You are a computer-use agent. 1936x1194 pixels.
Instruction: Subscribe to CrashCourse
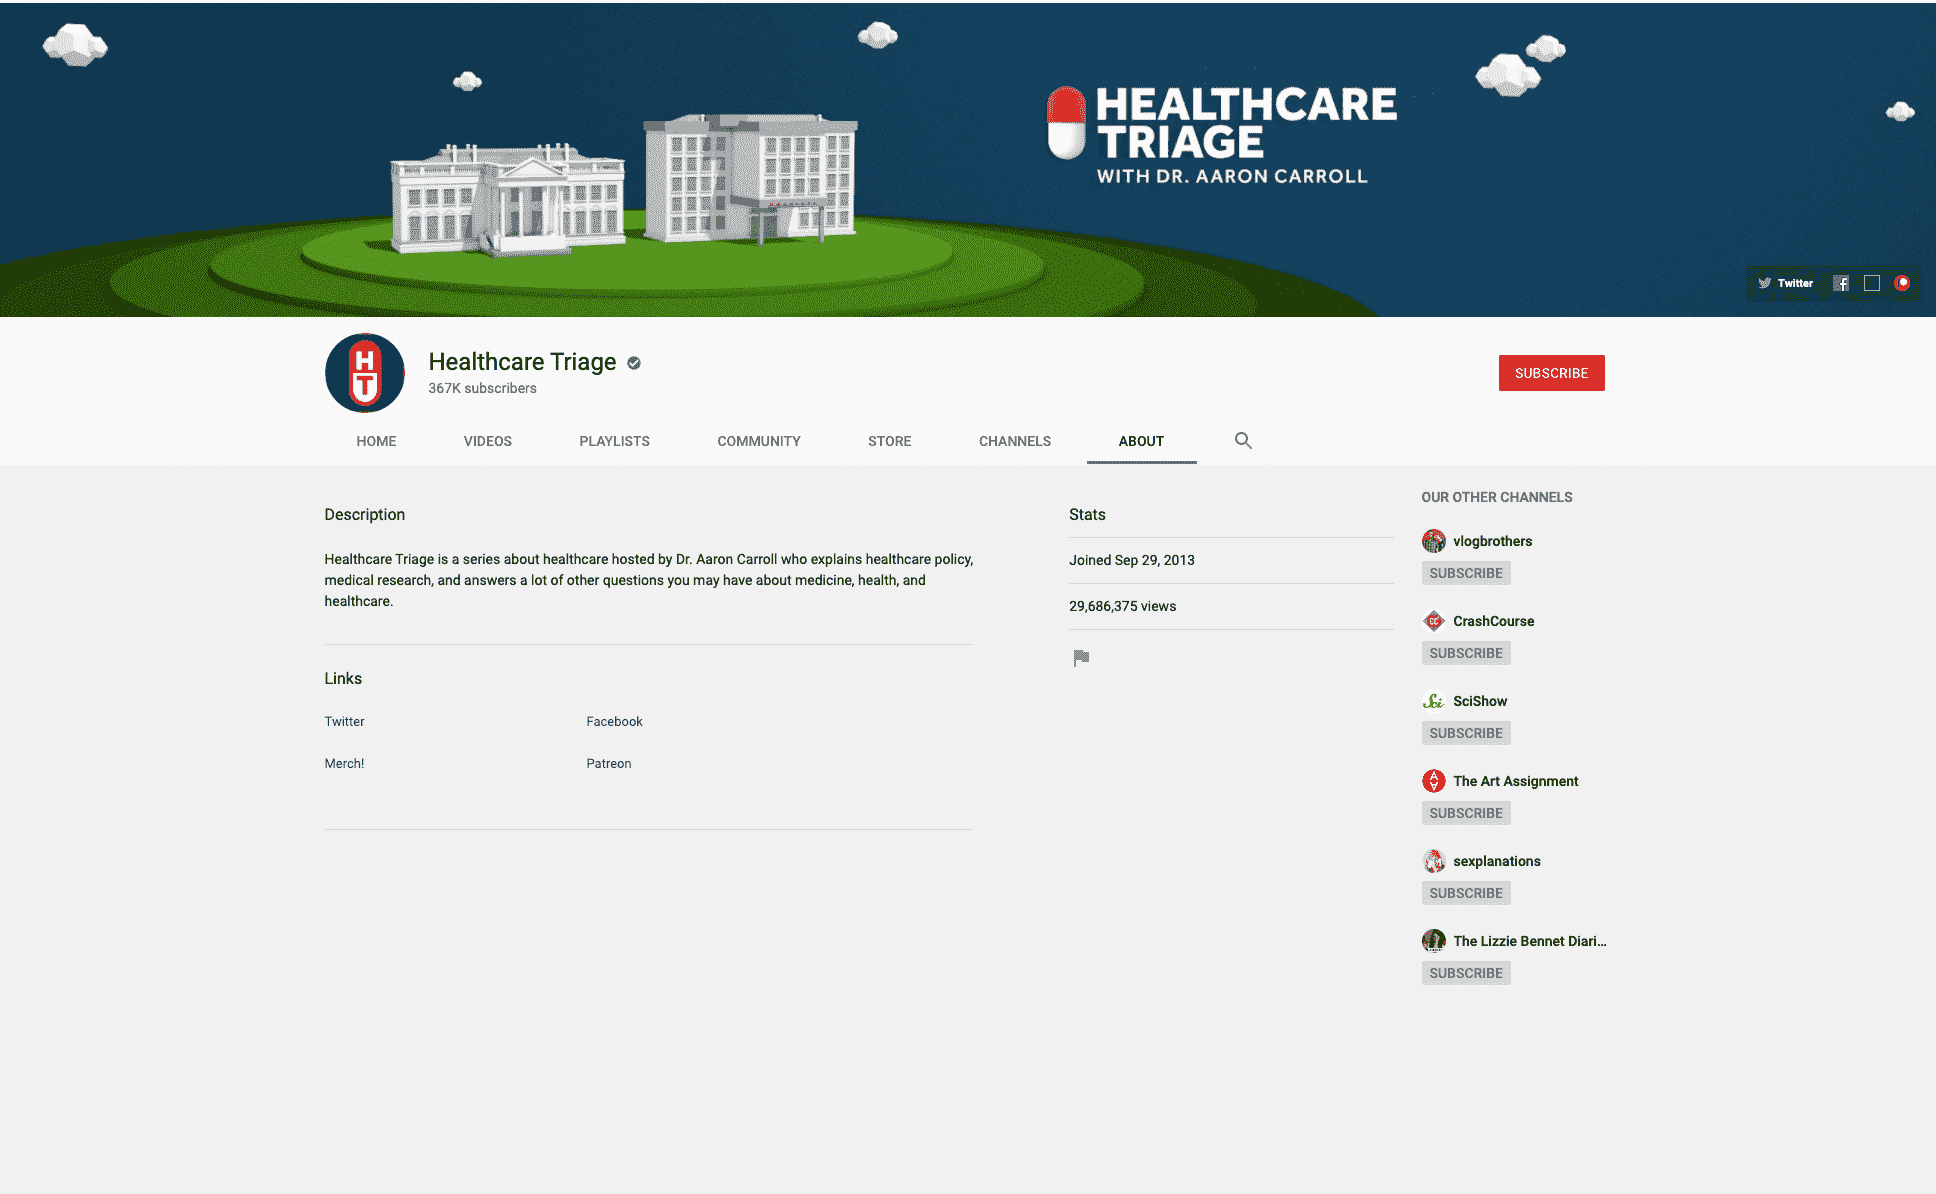[1466, 653]
